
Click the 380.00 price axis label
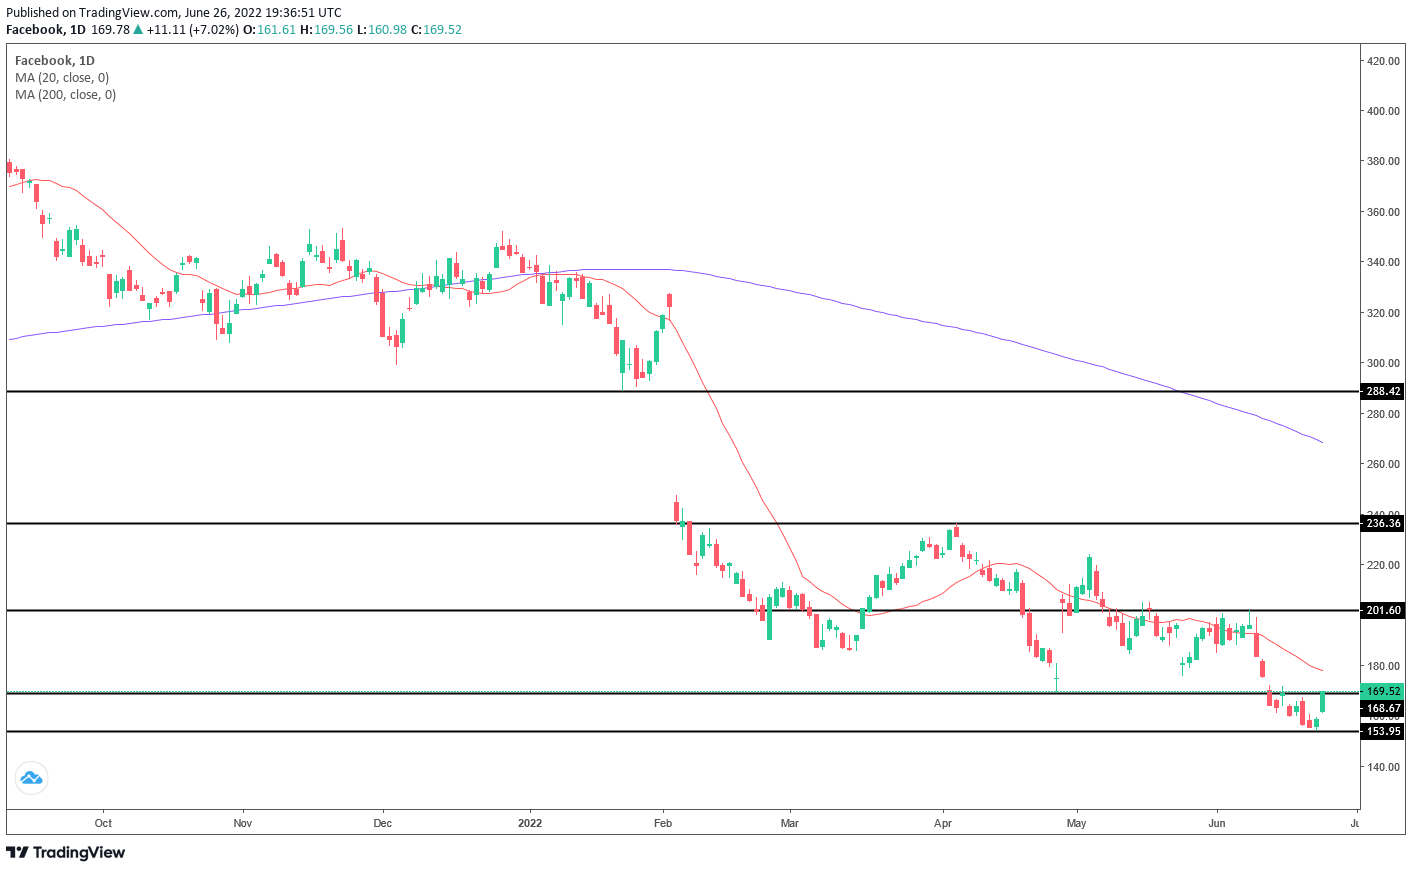click(1384, 161)
